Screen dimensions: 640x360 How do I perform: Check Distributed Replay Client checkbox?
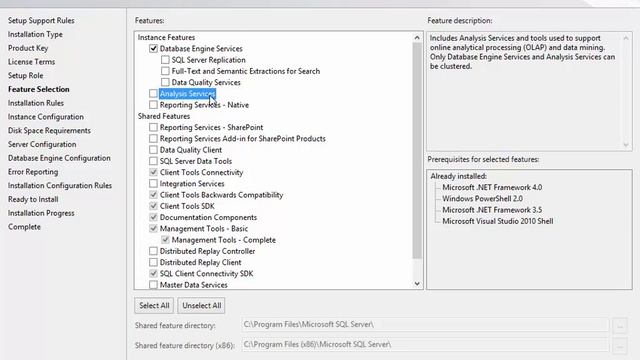(153, 262)
